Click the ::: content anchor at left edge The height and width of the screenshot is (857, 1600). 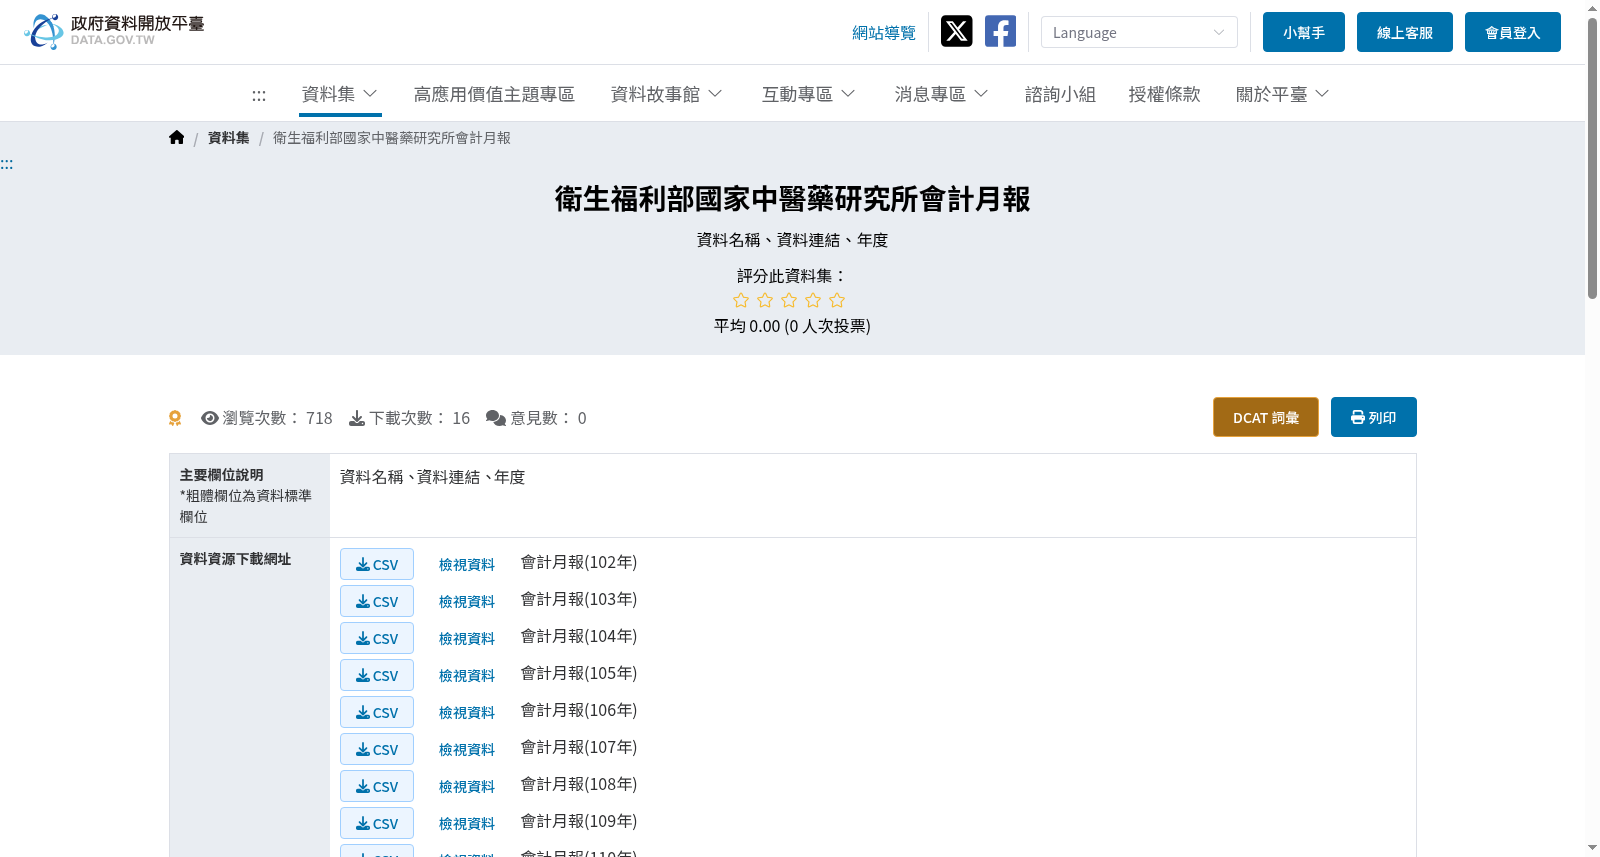(7, 164)
